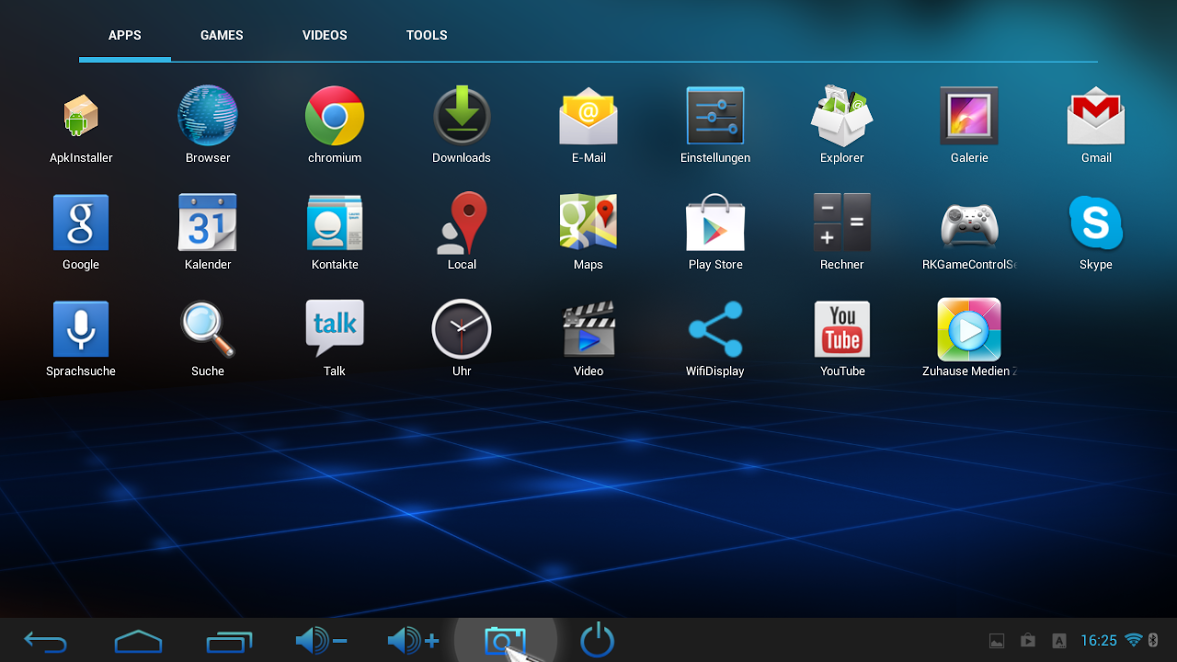
Task: Tap the power button in navigation bar
Action: [x=597, y=640]
